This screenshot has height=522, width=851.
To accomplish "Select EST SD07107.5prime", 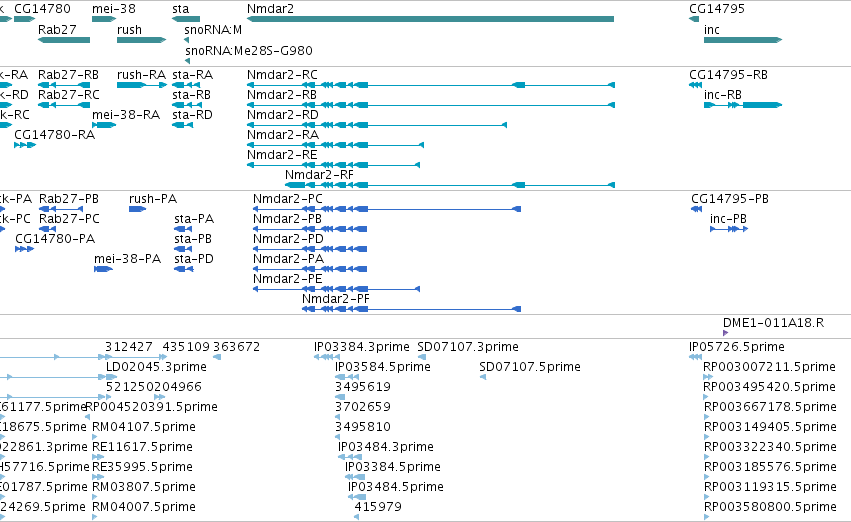I will [482, 377].
